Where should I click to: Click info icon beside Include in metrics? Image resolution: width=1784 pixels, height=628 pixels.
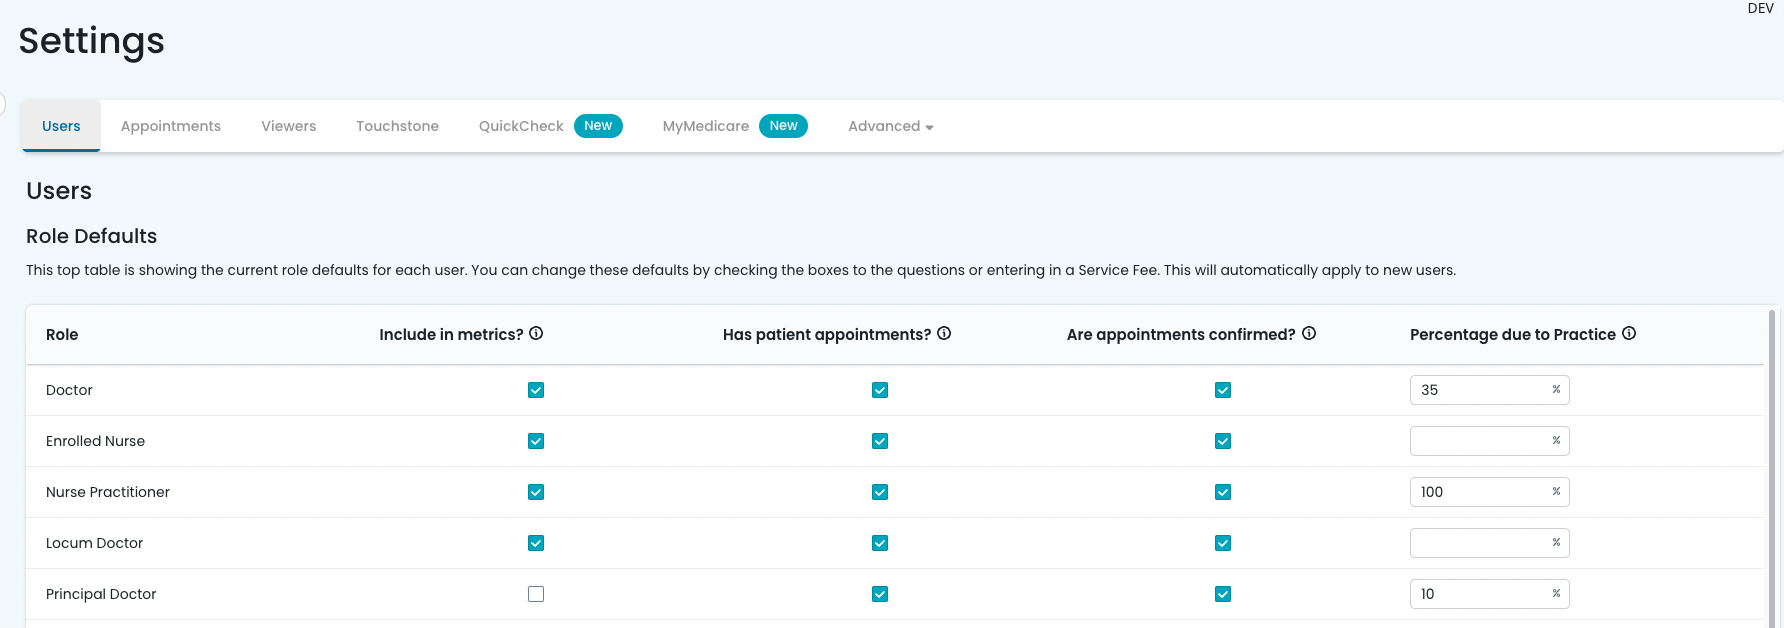pyautogui.click(x=536, y=334)
